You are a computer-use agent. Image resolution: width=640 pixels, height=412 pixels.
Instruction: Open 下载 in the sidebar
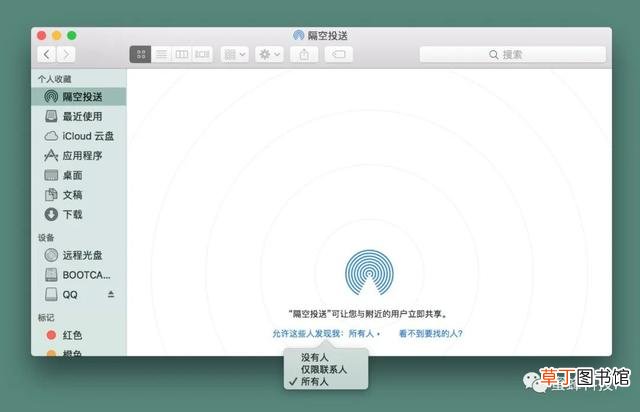point(79,214)
